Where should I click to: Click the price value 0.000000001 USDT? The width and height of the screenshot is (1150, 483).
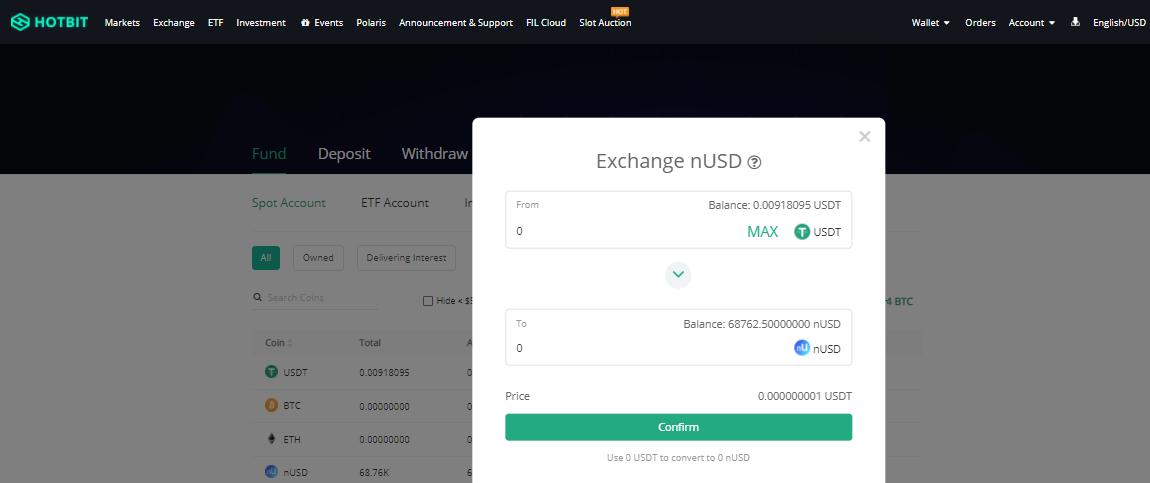point(805,397)
